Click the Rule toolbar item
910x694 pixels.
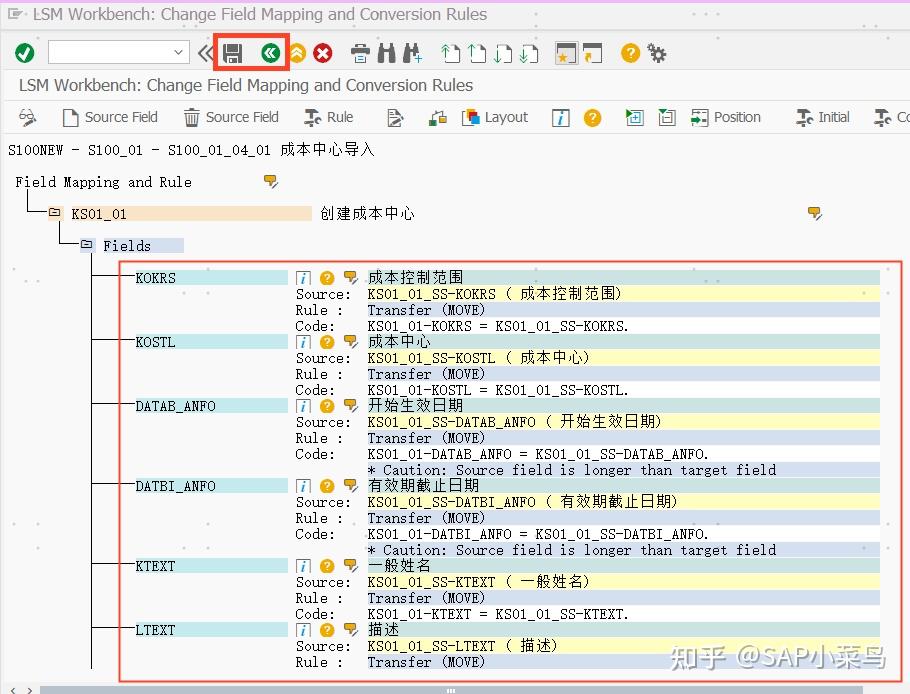pyautogui.click(x=329, y=117)
